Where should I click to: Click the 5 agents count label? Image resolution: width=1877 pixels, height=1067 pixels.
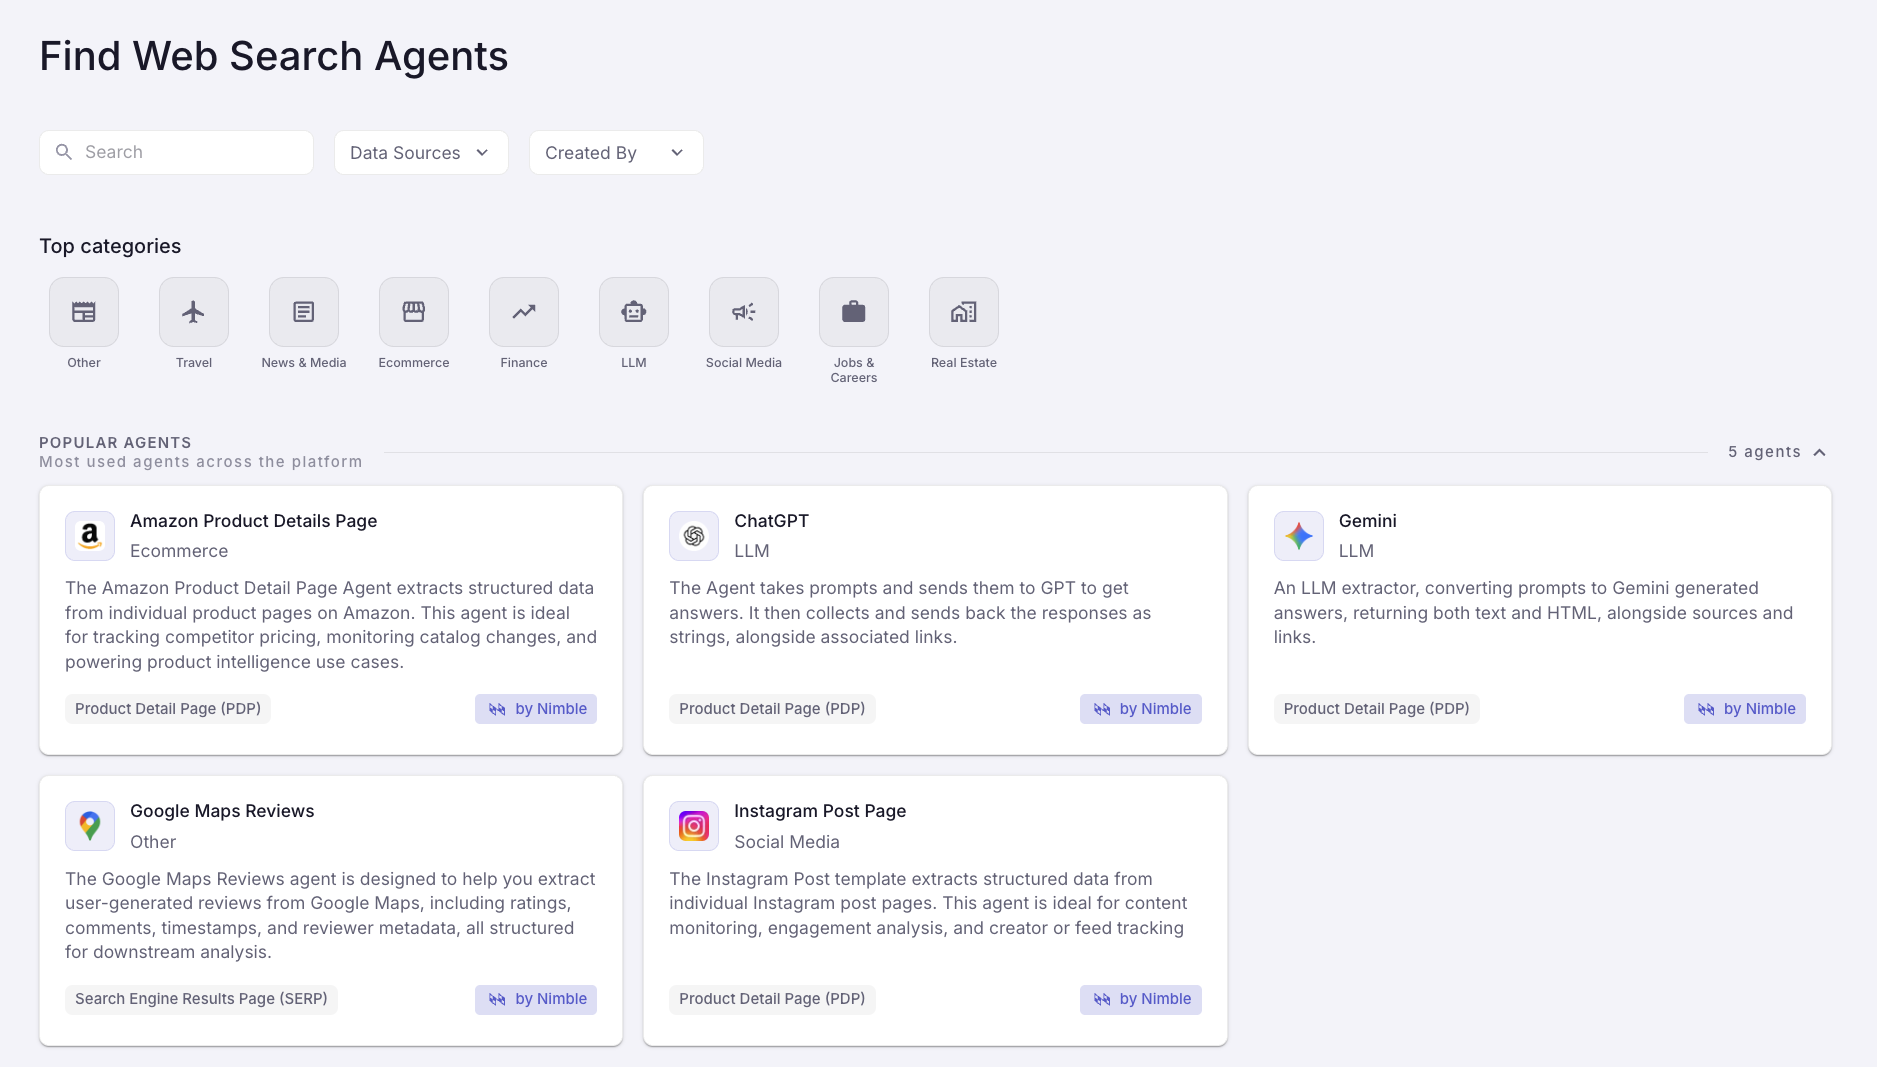pyautogui.click(x=1764, y=452)
